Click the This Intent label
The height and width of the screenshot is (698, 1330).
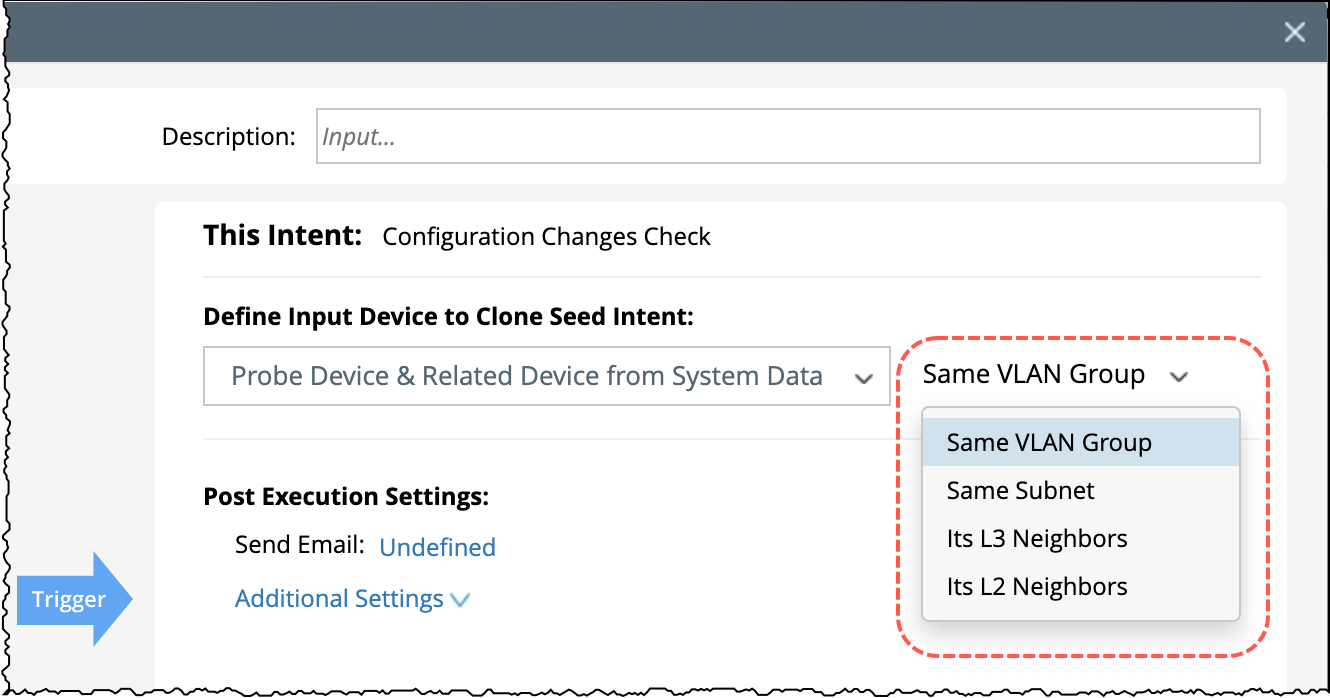(282, 236)
